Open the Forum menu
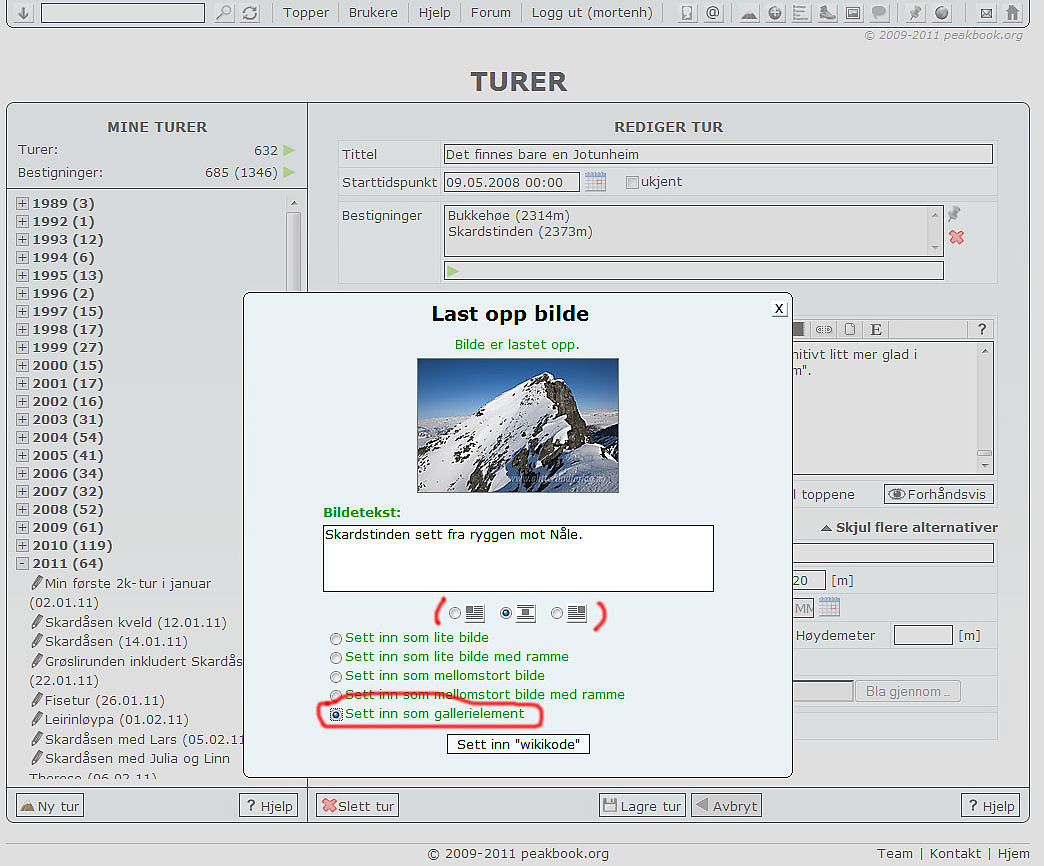Screen dimensions: 1044x866 pyautogui.click(x=491, y=13)
